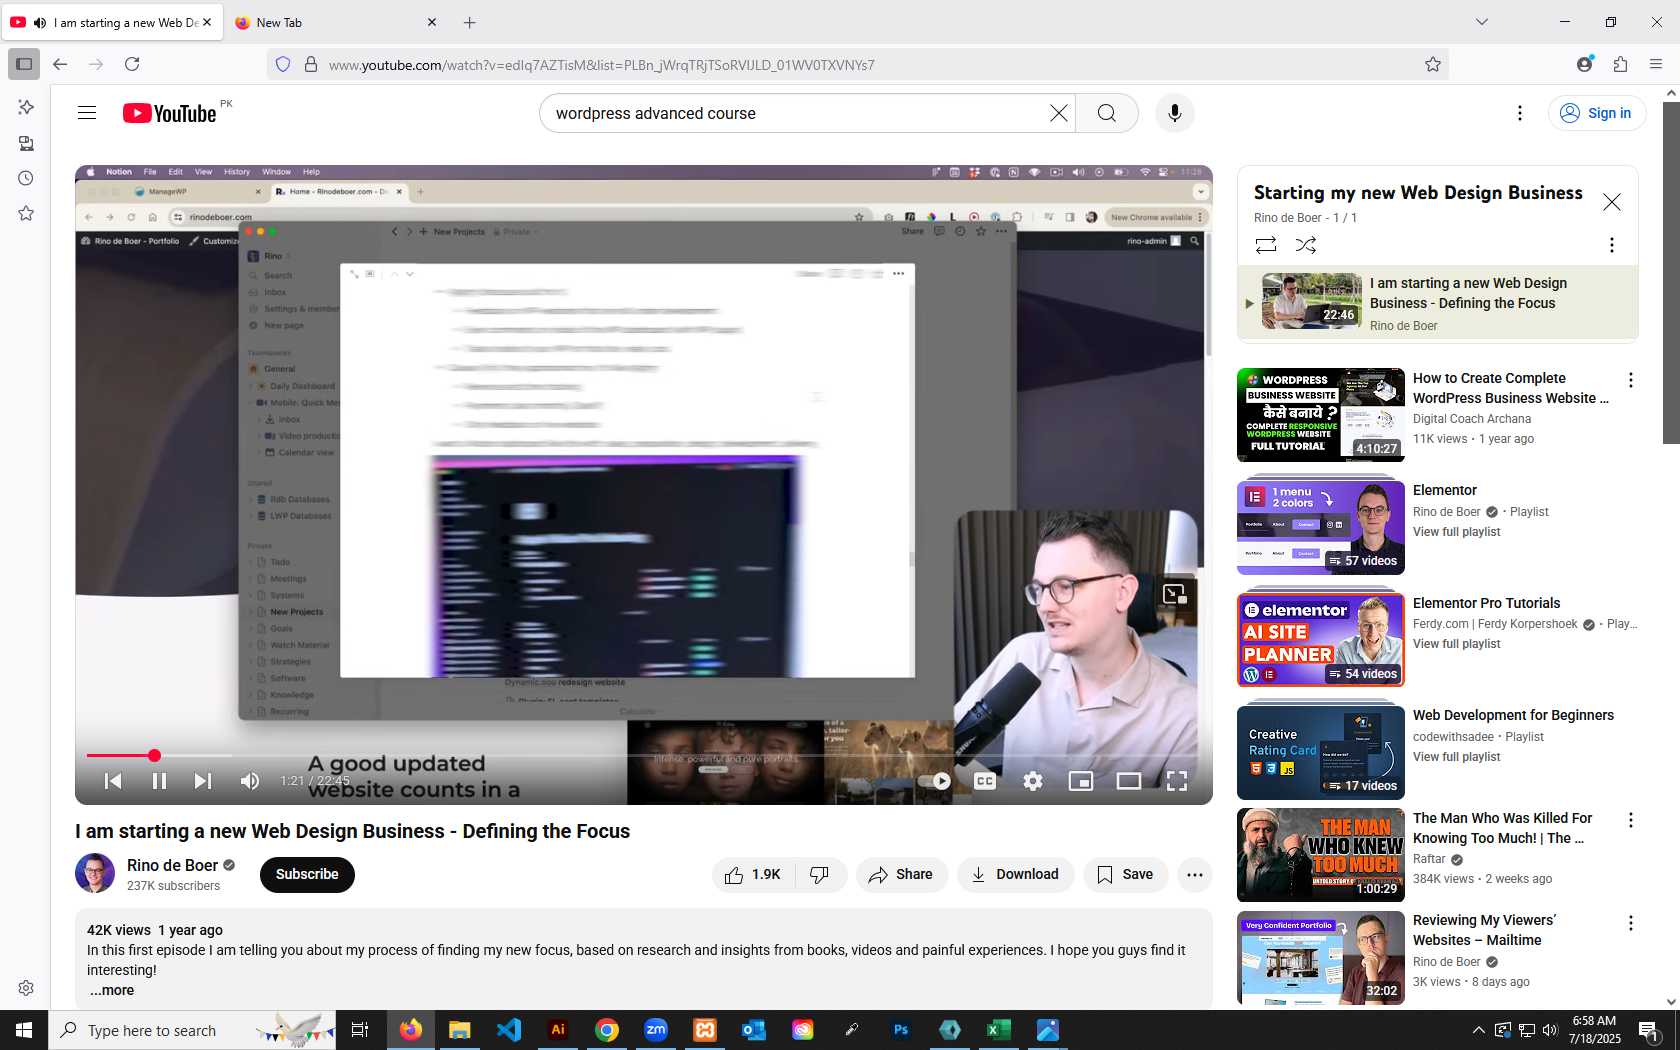Start voice search with microphone

[x=1174, y=113]
